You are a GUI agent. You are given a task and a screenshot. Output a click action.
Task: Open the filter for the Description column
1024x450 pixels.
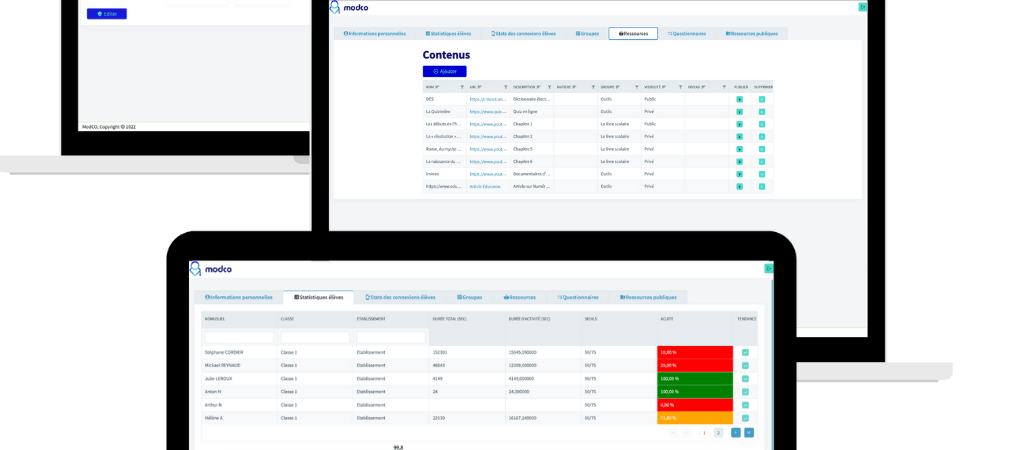(550, 87)
